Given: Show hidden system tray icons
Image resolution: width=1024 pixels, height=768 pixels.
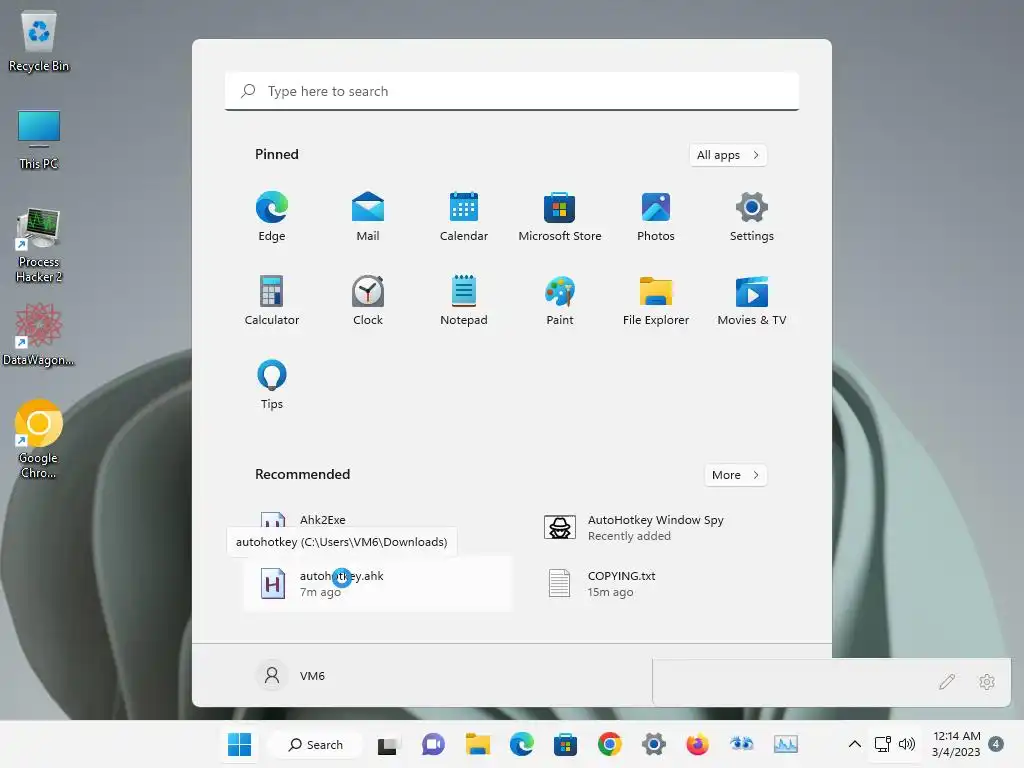Looking at the screenshot, I should point(854,744).
